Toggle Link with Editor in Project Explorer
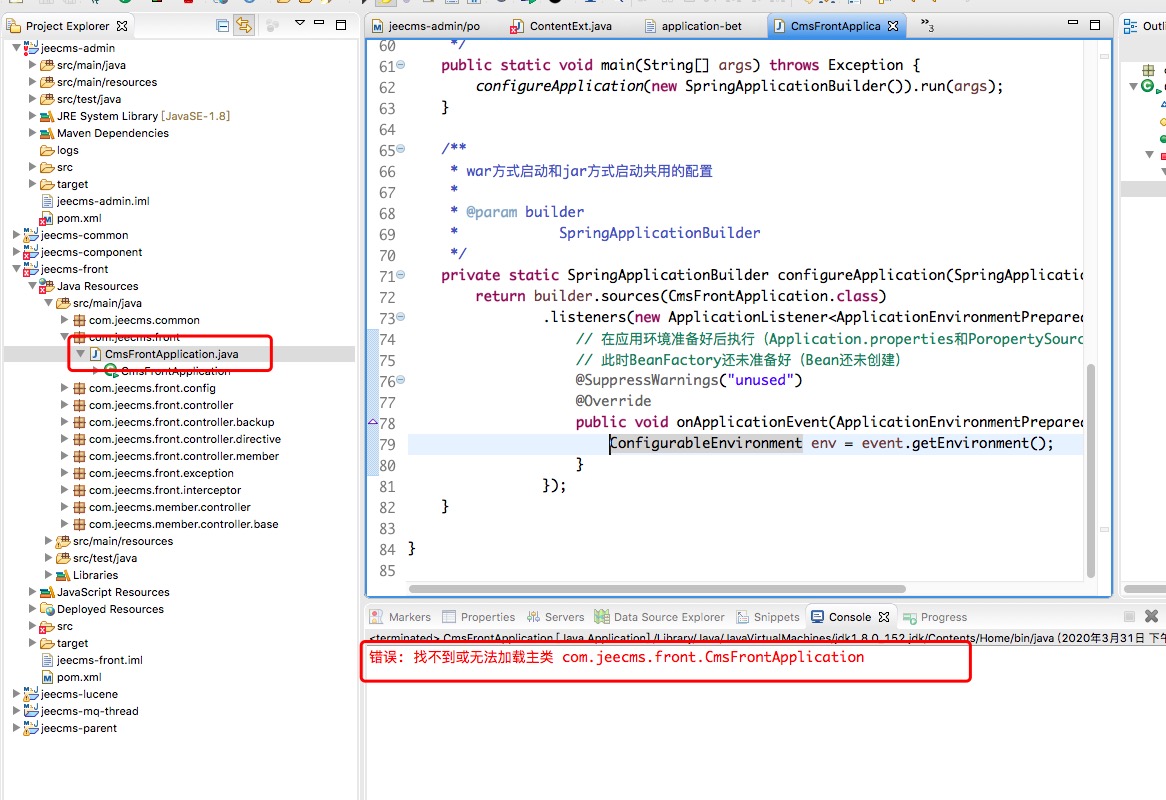This screenshot has height=800, width=1166. 244,26
